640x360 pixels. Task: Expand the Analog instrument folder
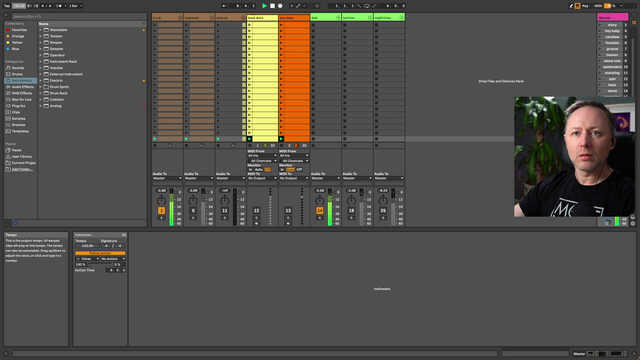pyautogui.click(x=40, y=106)
